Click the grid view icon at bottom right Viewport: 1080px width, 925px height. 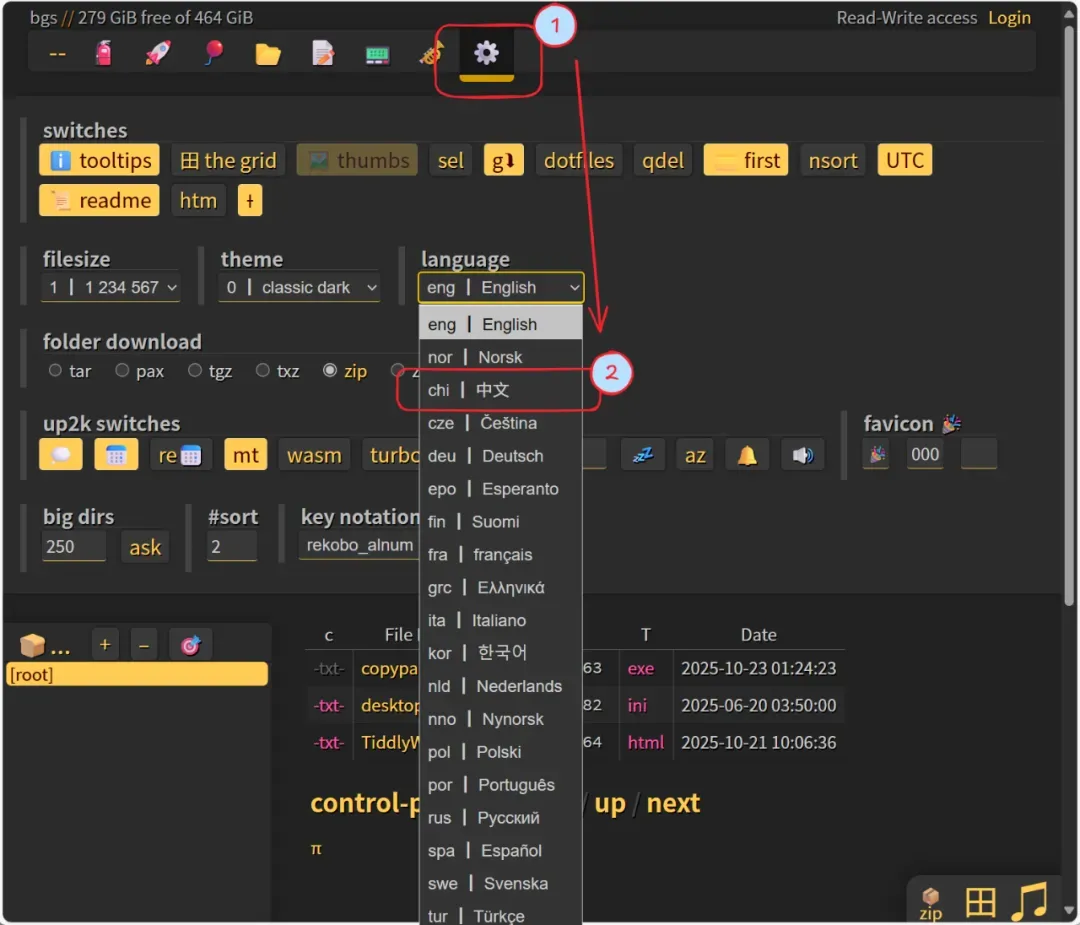980,902
